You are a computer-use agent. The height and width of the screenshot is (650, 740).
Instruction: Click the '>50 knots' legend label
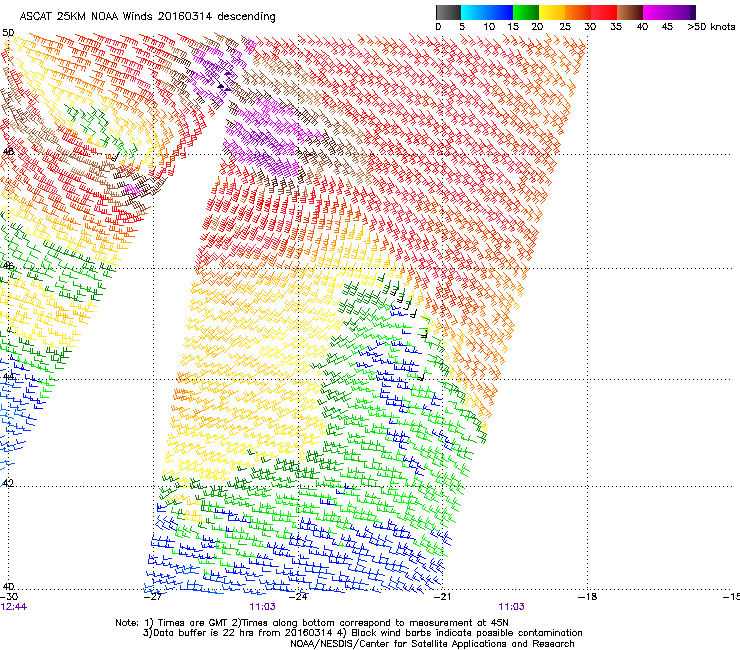point(711,27)
